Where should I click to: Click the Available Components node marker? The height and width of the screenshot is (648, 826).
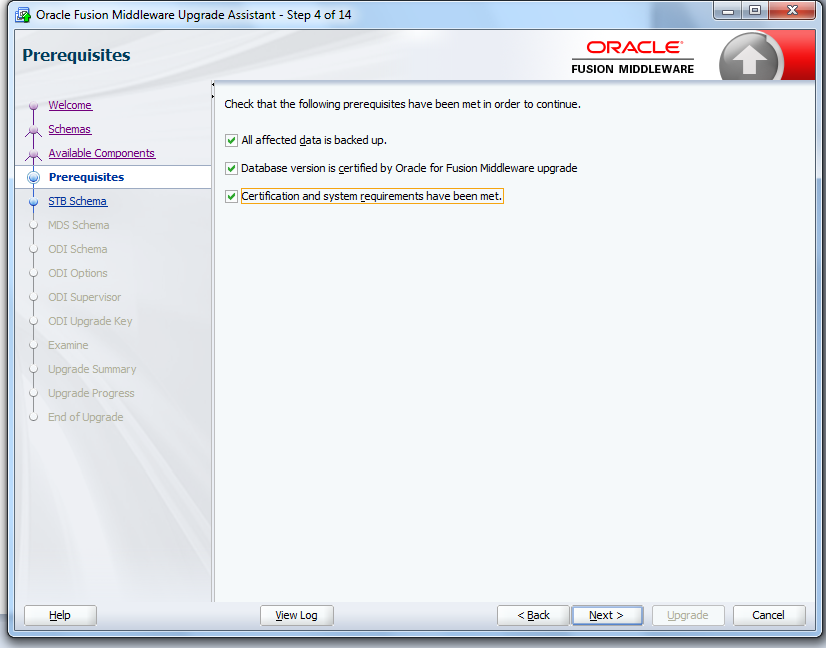coord(33,154)
